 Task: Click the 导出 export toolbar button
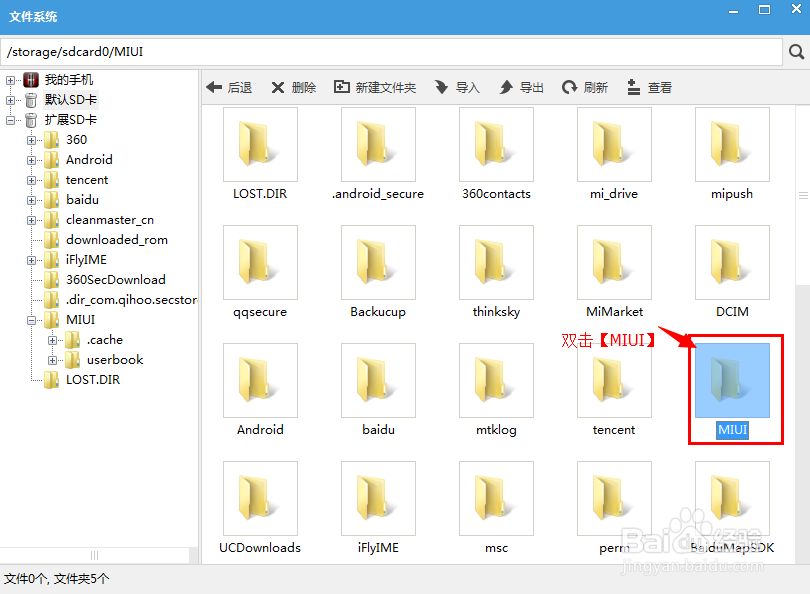tap(521, 87)
